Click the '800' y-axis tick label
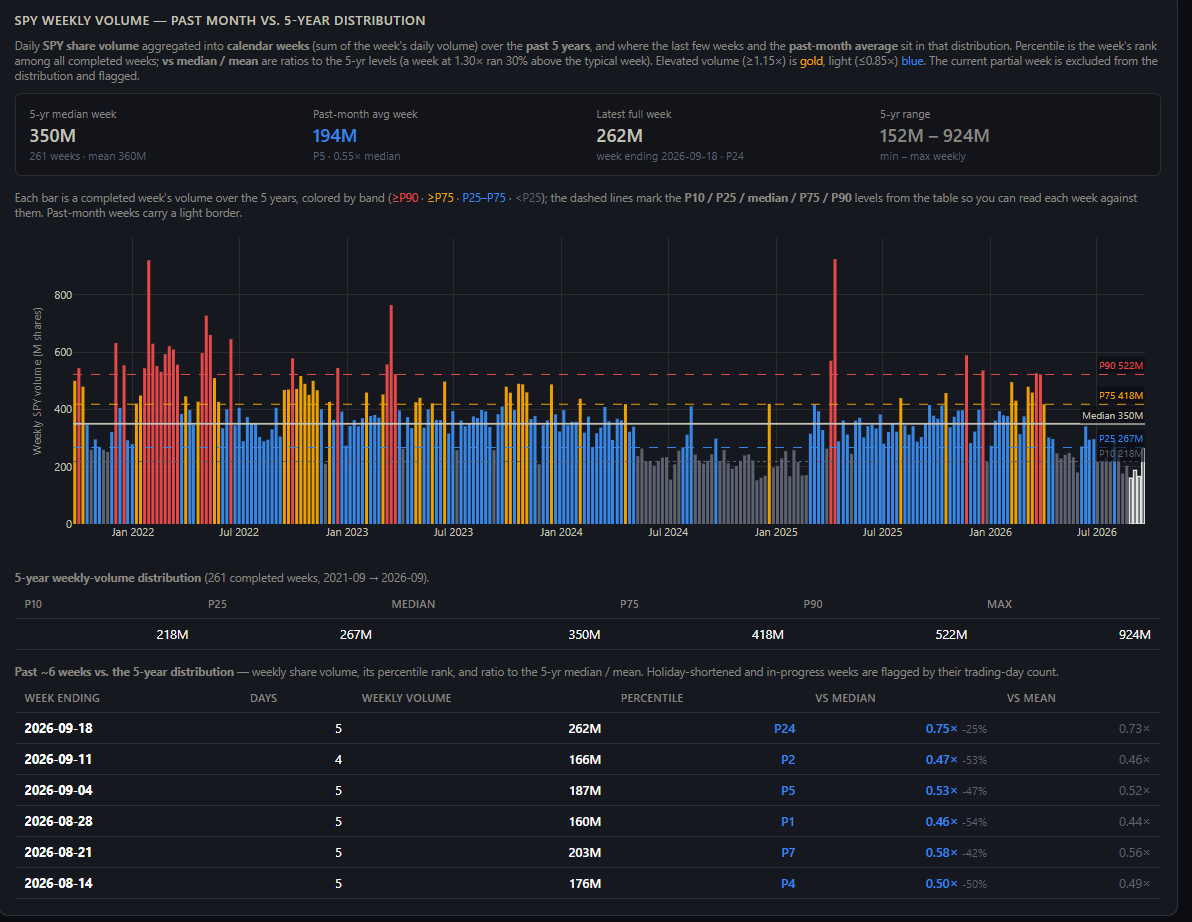The width and height of the screenshot is (1192, 922). 63,295
